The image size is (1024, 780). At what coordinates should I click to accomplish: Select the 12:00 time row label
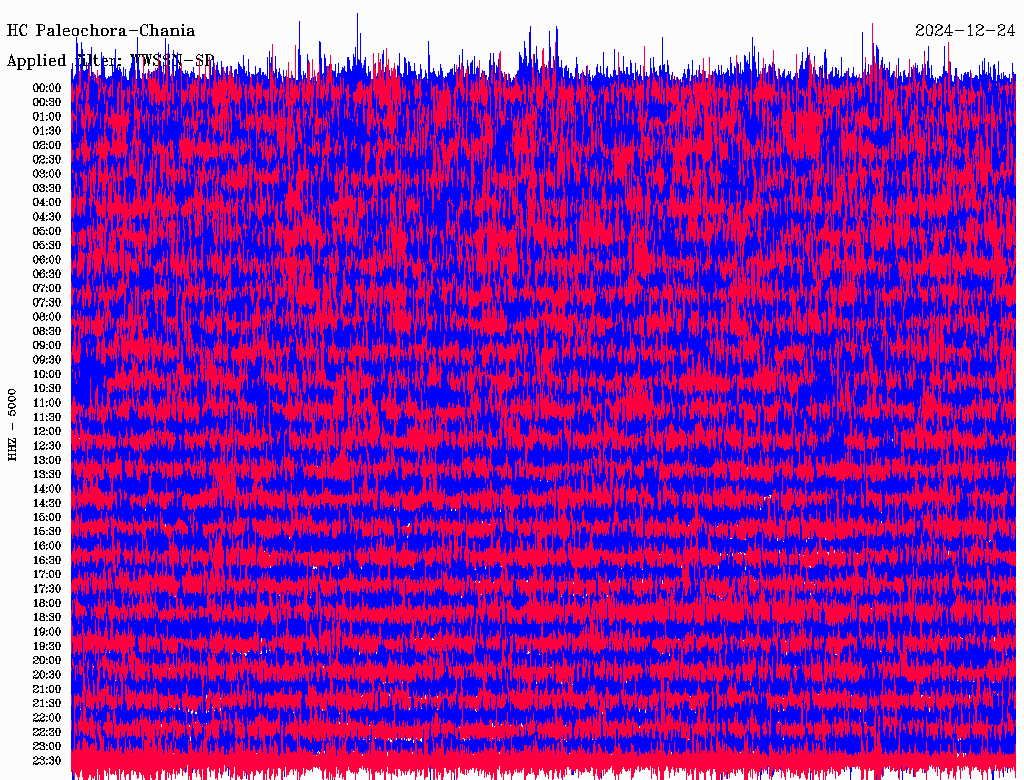pyautogui.click(x=47, y=432)
